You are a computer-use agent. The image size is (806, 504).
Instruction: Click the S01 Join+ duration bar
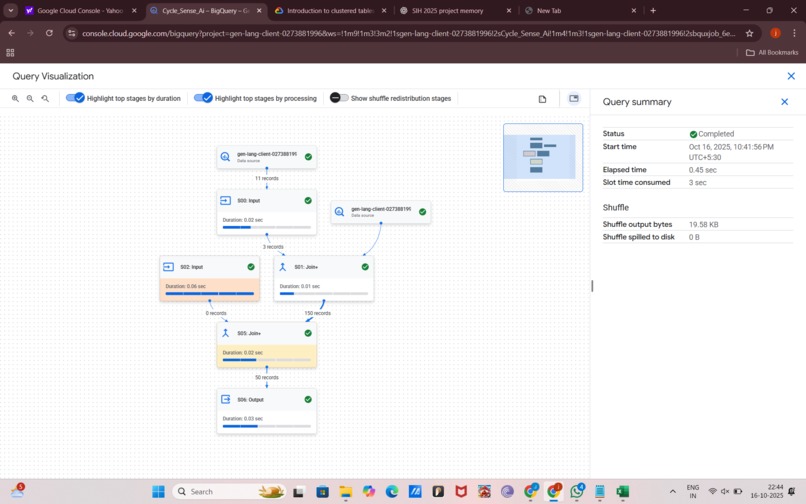323,293
